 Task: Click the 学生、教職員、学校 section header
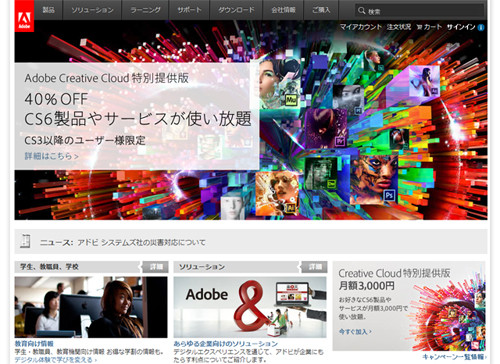pos(49,267)
